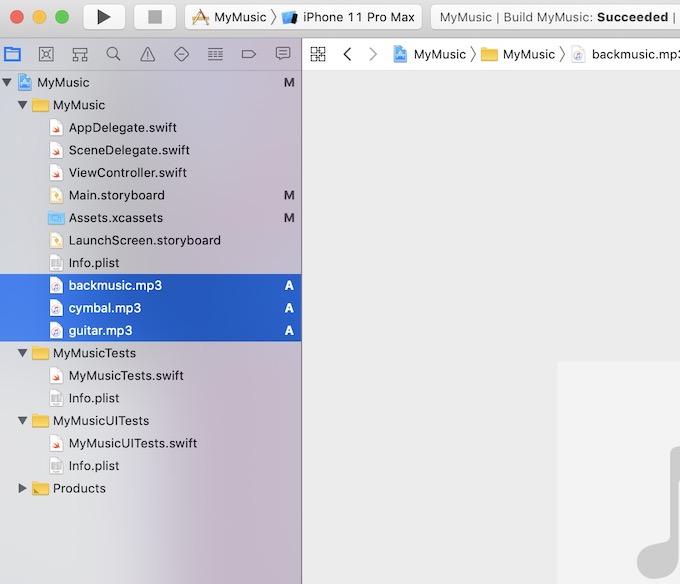The height and width of the screenshot is (584, 680).
Task: Open Info.plist under MyMusicUITests
Action: (x=150, y=466)
